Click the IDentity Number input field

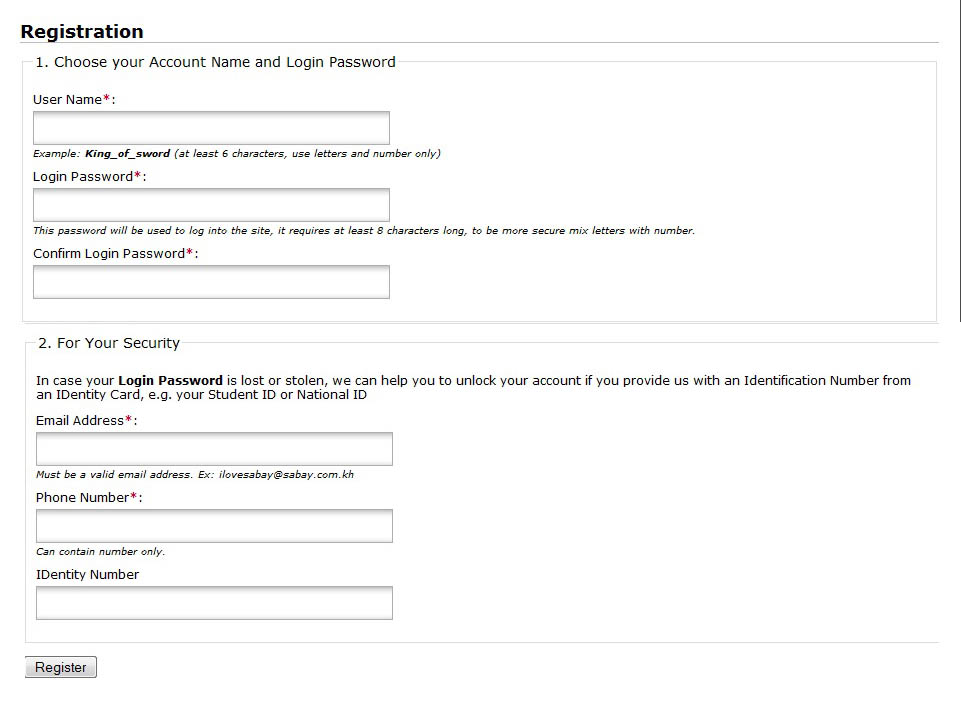point(212,602)
